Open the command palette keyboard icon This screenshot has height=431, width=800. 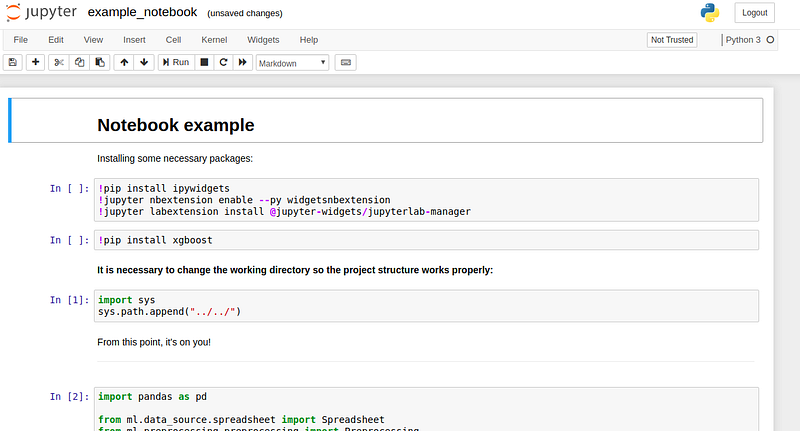point(346,62)
